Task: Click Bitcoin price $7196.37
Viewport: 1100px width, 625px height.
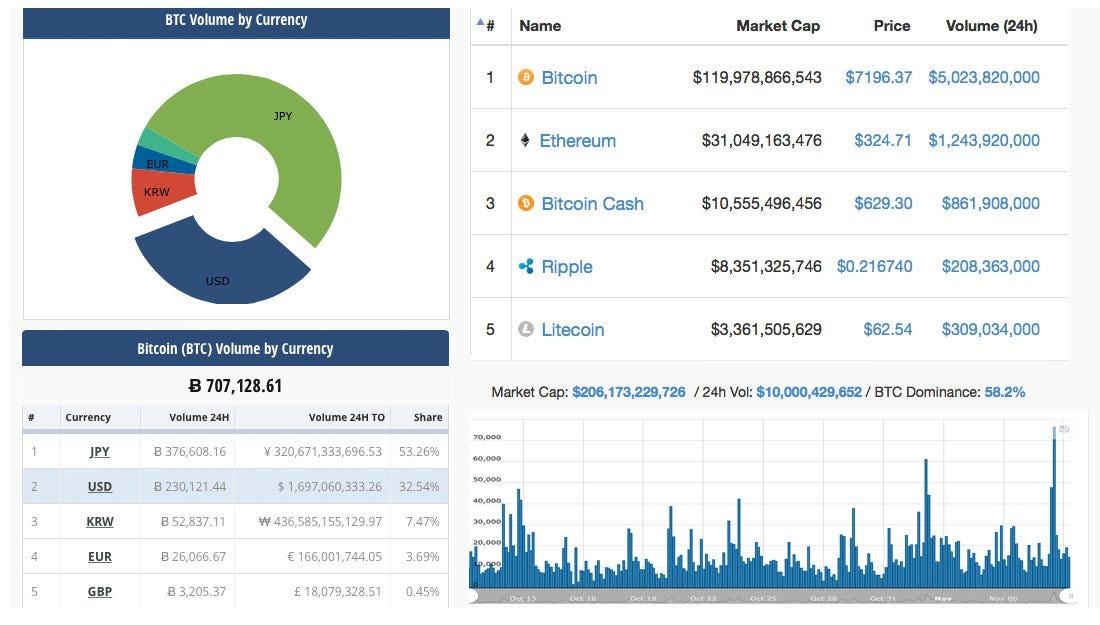Action: (x=878, y=77)
